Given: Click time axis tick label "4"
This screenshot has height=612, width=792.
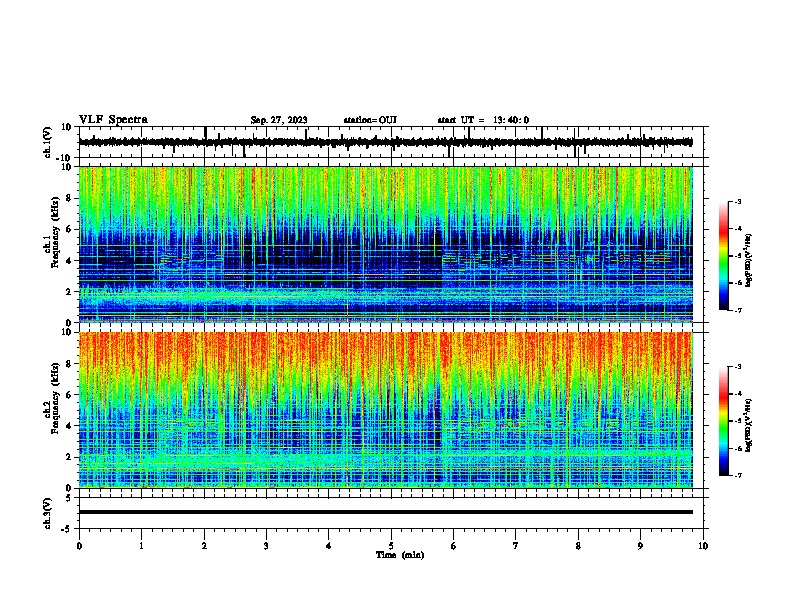Looking at the screenshot, I should (x=329, y=546).
